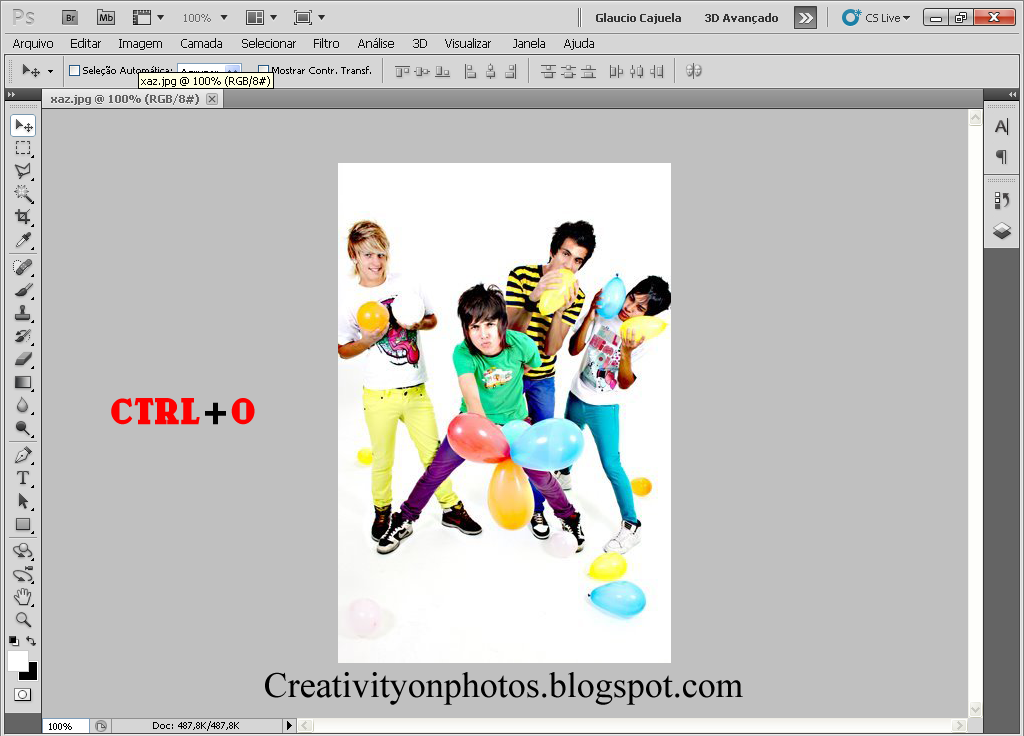Click the background color swatch

32,675
